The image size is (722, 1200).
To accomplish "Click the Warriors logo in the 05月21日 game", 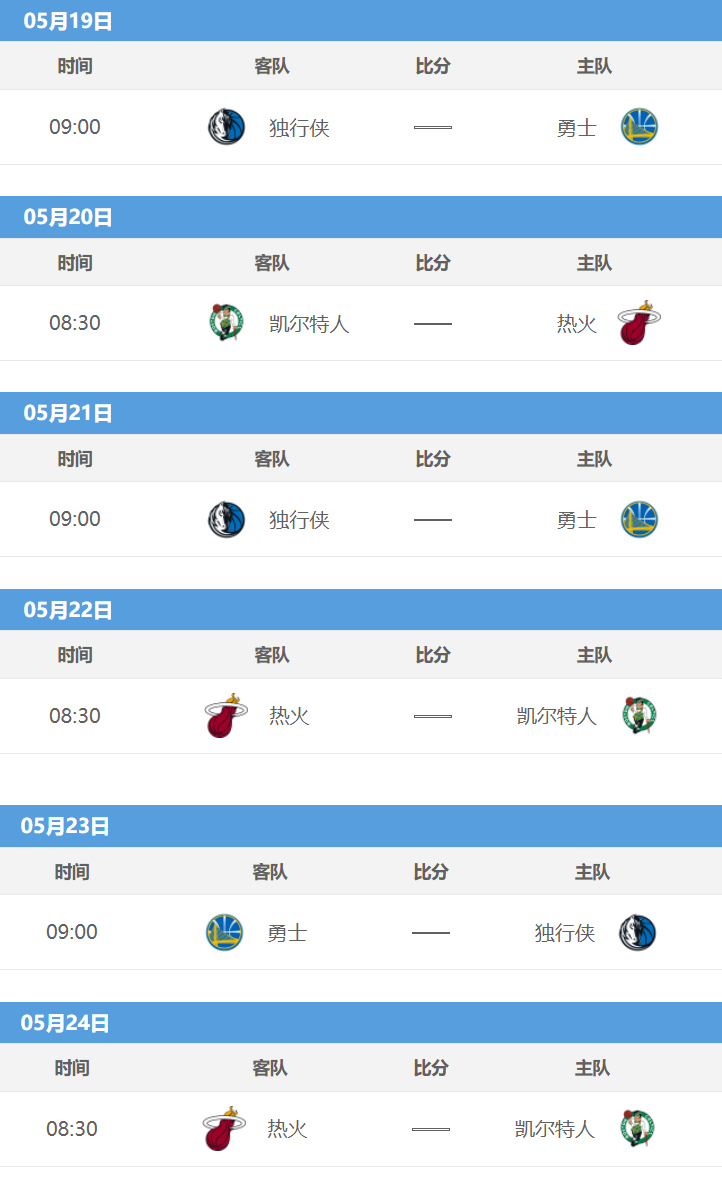I will click(x=639, y=519).
